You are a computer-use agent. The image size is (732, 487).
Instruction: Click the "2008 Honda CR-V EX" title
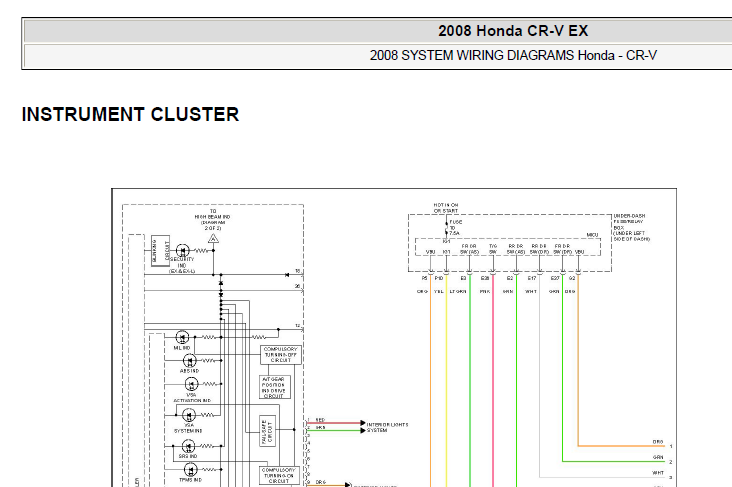pyautogui.click(x=513, y=31)
